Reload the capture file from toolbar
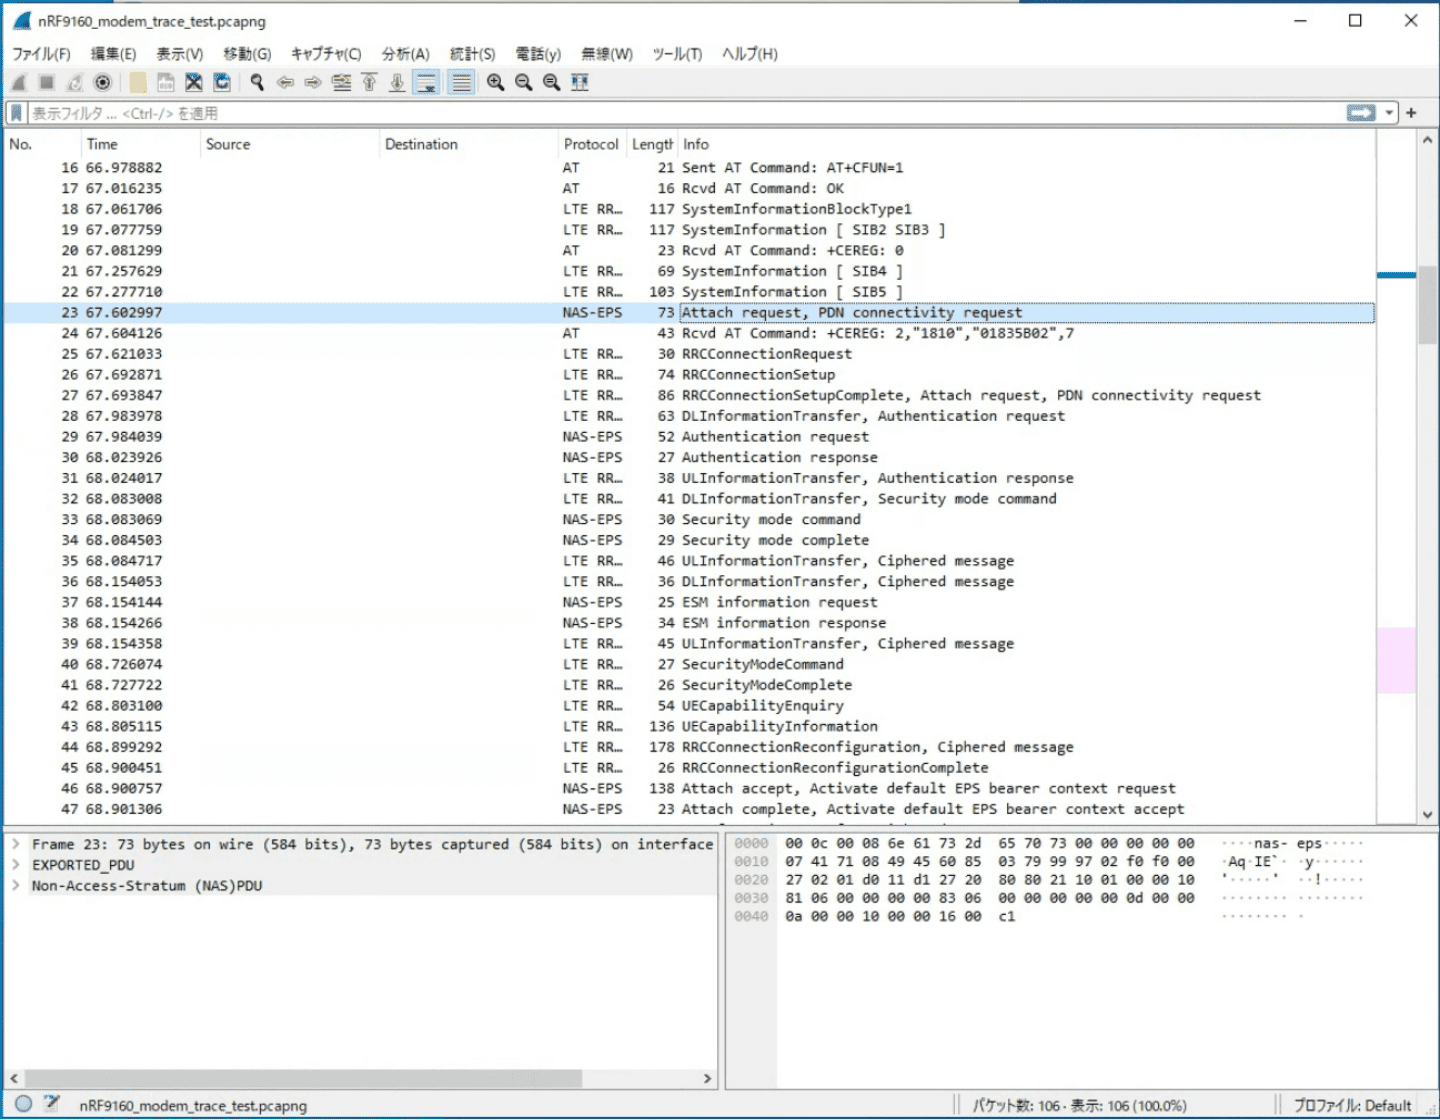 pos(222,83)
